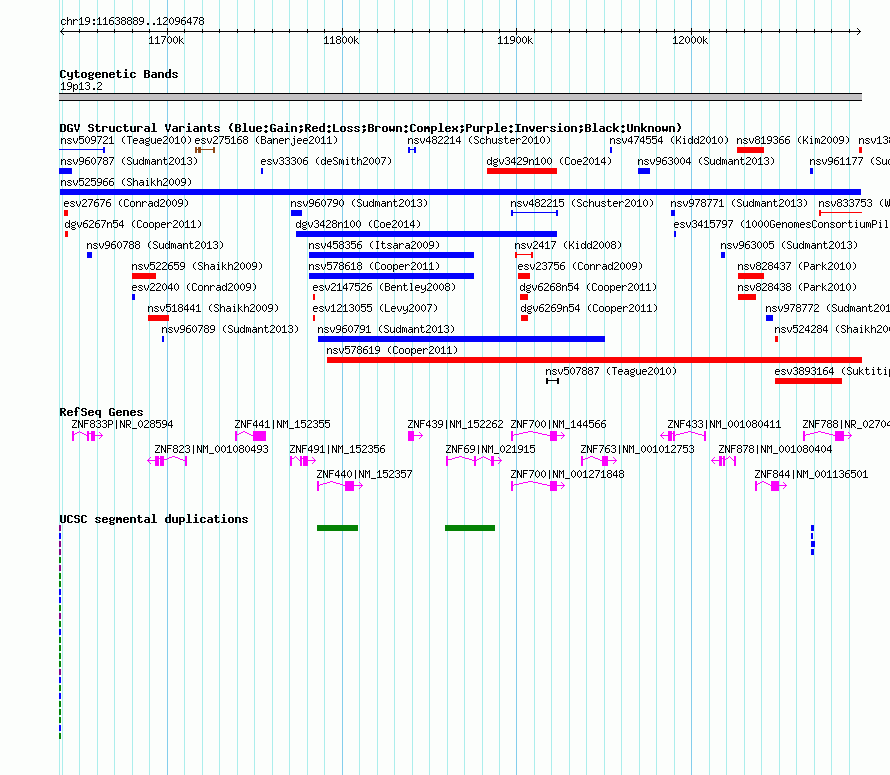This screenshot has height=775, width=890.
Task: Open dgv3429n100 (Coe2014) variant label
Action: pos(549,161)
